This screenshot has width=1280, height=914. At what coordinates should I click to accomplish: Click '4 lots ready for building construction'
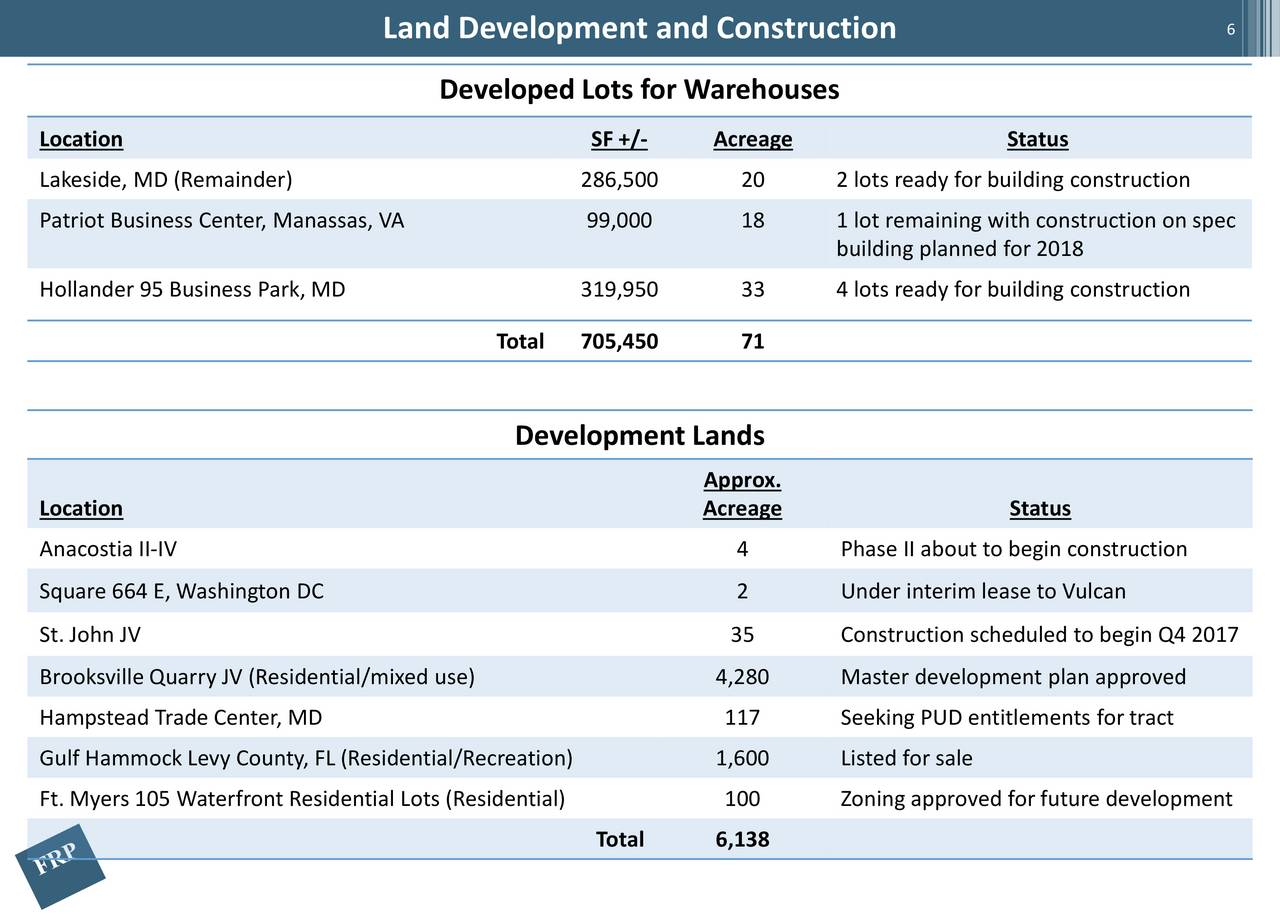tap(1013, 290)
